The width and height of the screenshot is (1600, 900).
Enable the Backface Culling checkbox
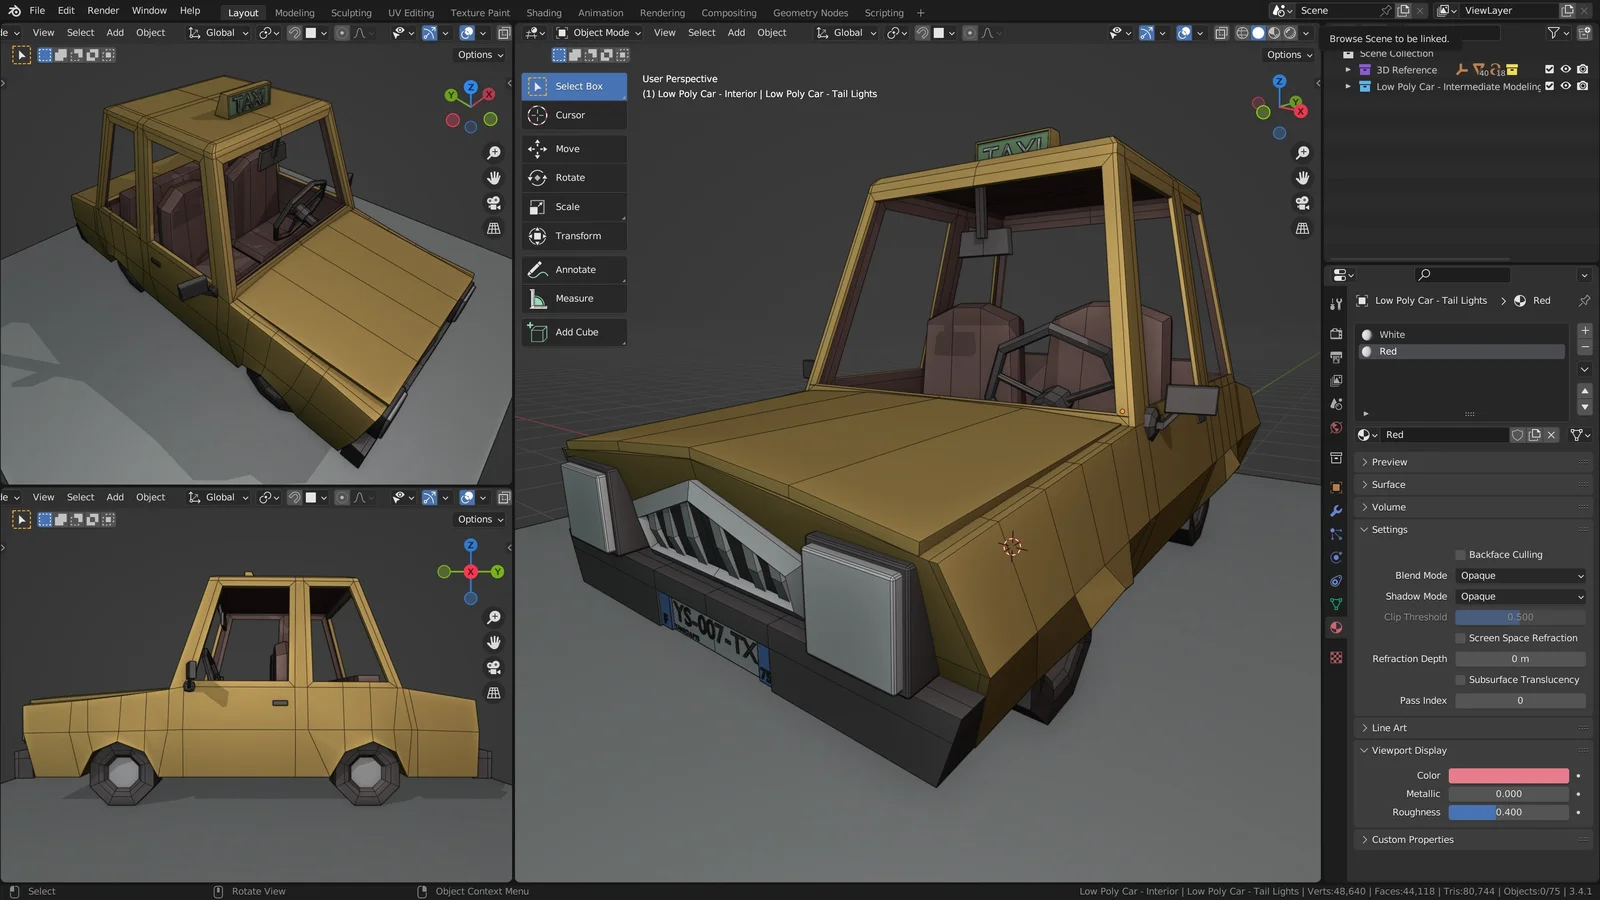pyautogui.click(x=1461, y=555)
